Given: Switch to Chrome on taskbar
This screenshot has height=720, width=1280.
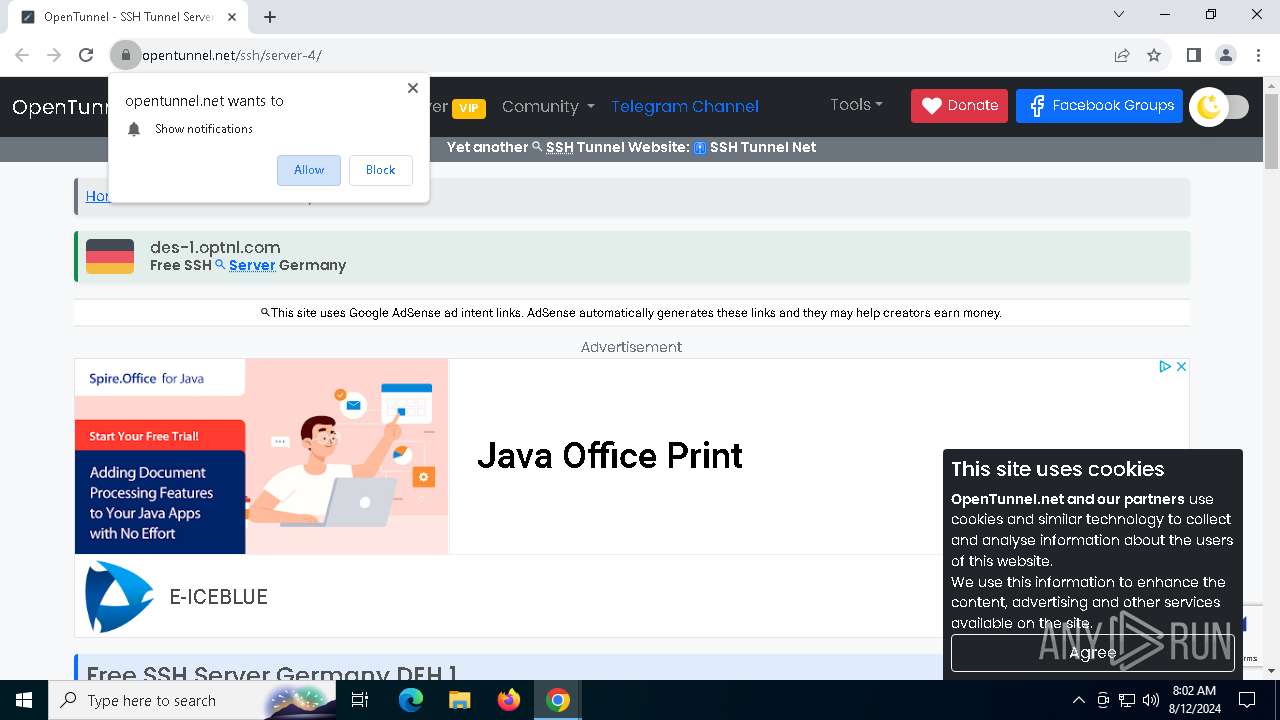Looking at the screenshot, I should pyautogui.click(x=558, y=700).
